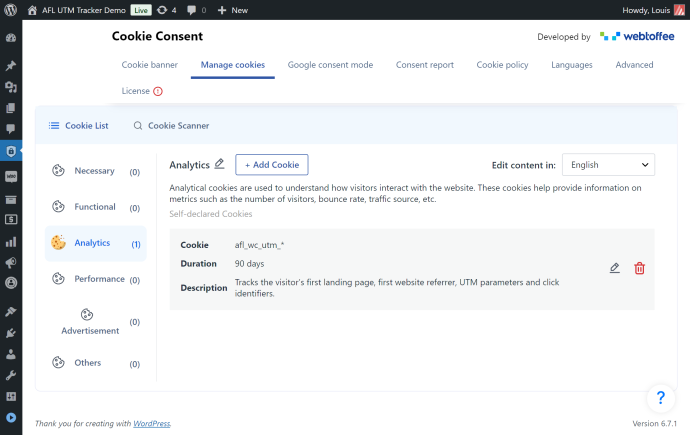This screenshot has height=435, width=690.
Task: Switch to the Languages tab
Action: tap(572, 65)
